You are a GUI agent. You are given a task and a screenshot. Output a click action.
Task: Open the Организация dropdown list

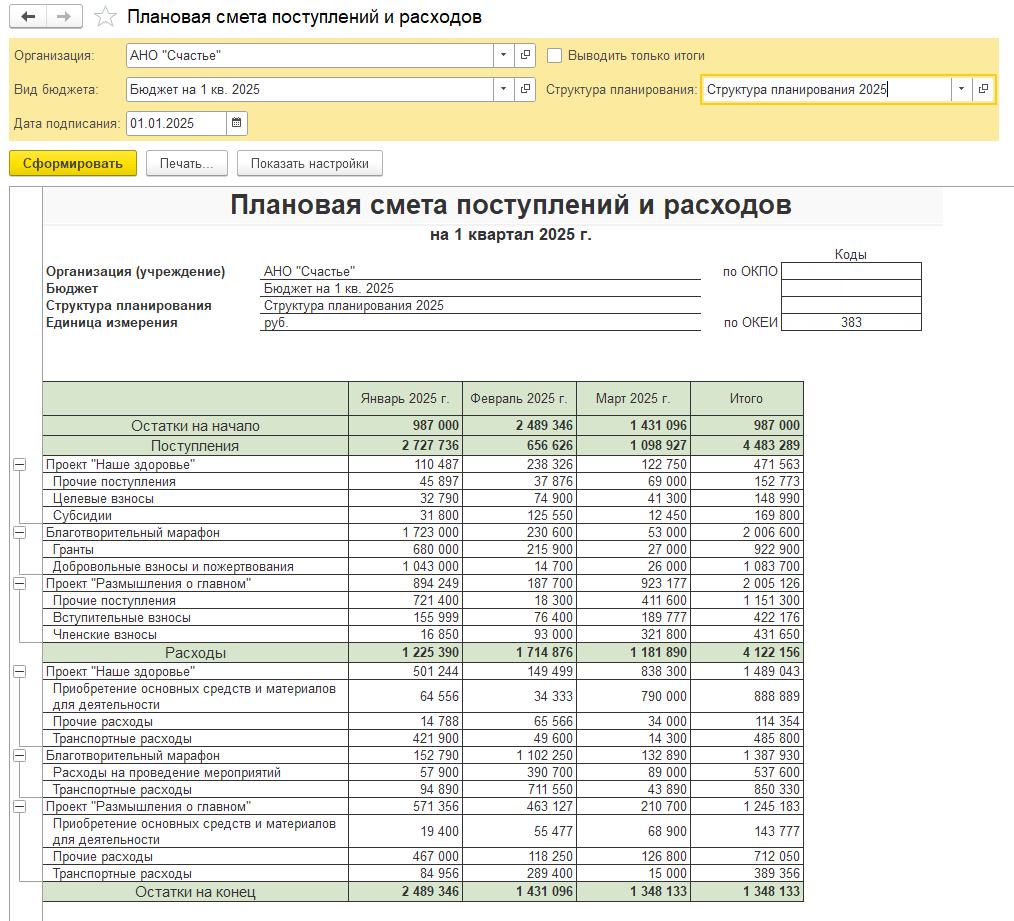503,55
